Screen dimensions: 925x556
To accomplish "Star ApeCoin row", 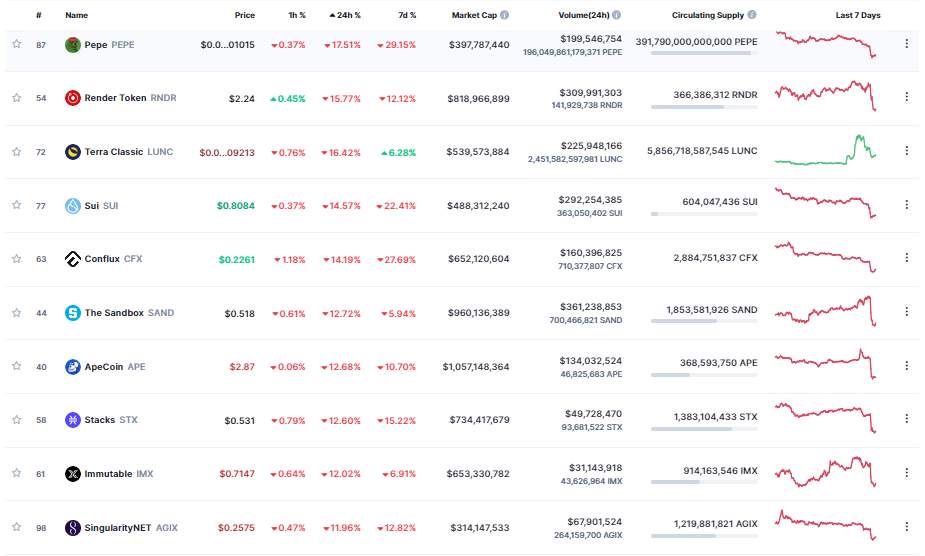I will tap(17, 366).
